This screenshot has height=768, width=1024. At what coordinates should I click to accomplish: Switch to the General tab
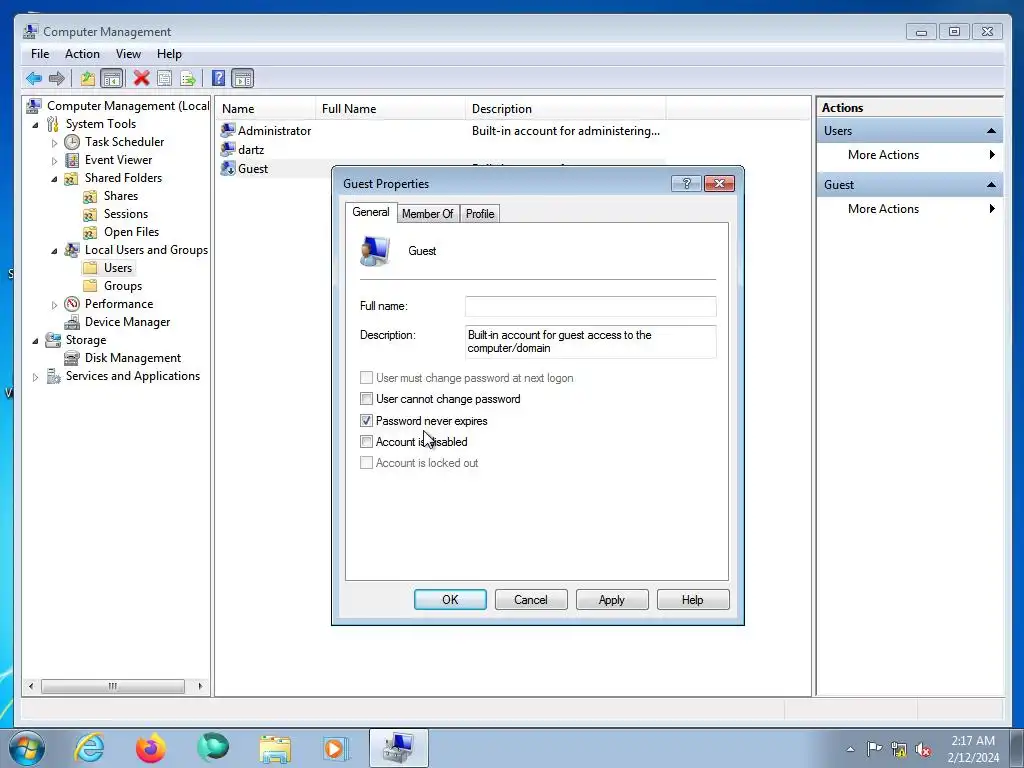(371, 212)
